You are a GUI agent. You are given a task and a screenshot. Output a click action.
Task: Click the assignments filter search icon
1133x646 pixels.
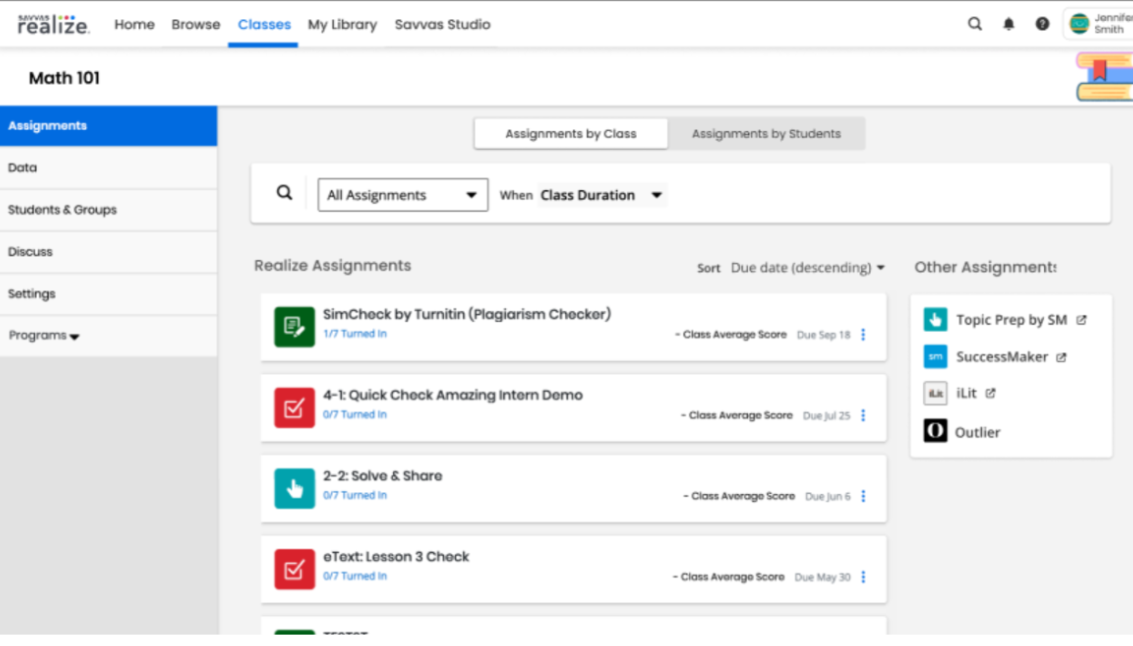tap(285, 193)
